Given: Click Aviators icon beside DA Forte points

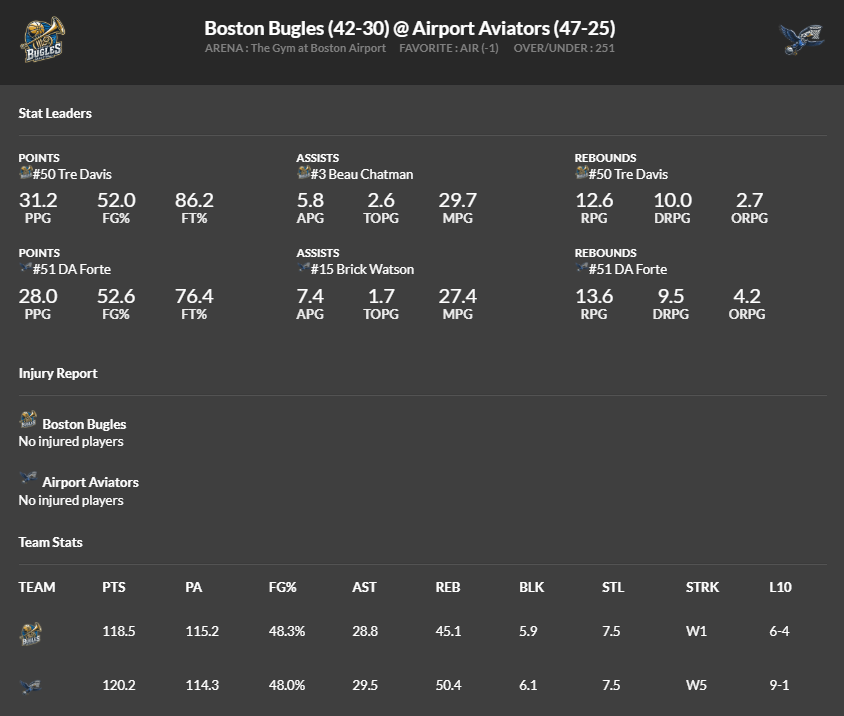Looking at the screenshot, I should click(x=26, y=268).
